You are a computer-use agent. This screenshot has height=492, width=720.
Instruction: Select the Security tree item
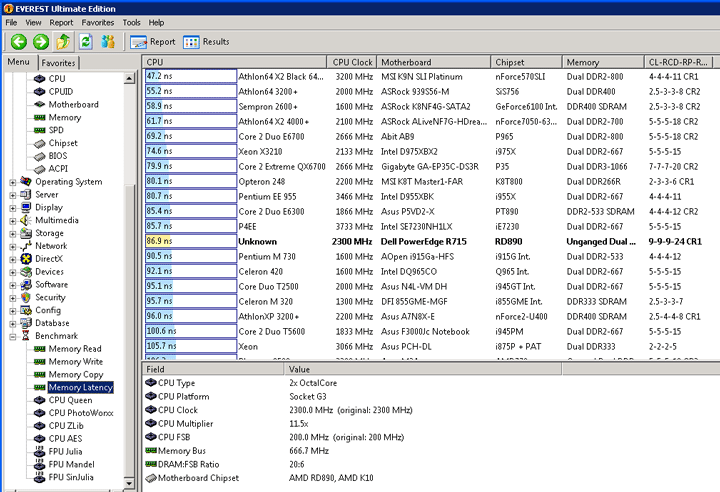tap(51, 297)
